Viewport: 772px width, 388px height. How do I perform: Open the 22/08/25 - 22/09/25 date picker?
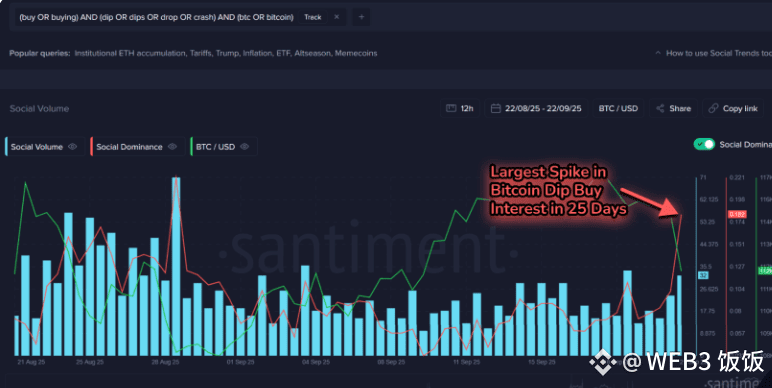tap(536, 108)
